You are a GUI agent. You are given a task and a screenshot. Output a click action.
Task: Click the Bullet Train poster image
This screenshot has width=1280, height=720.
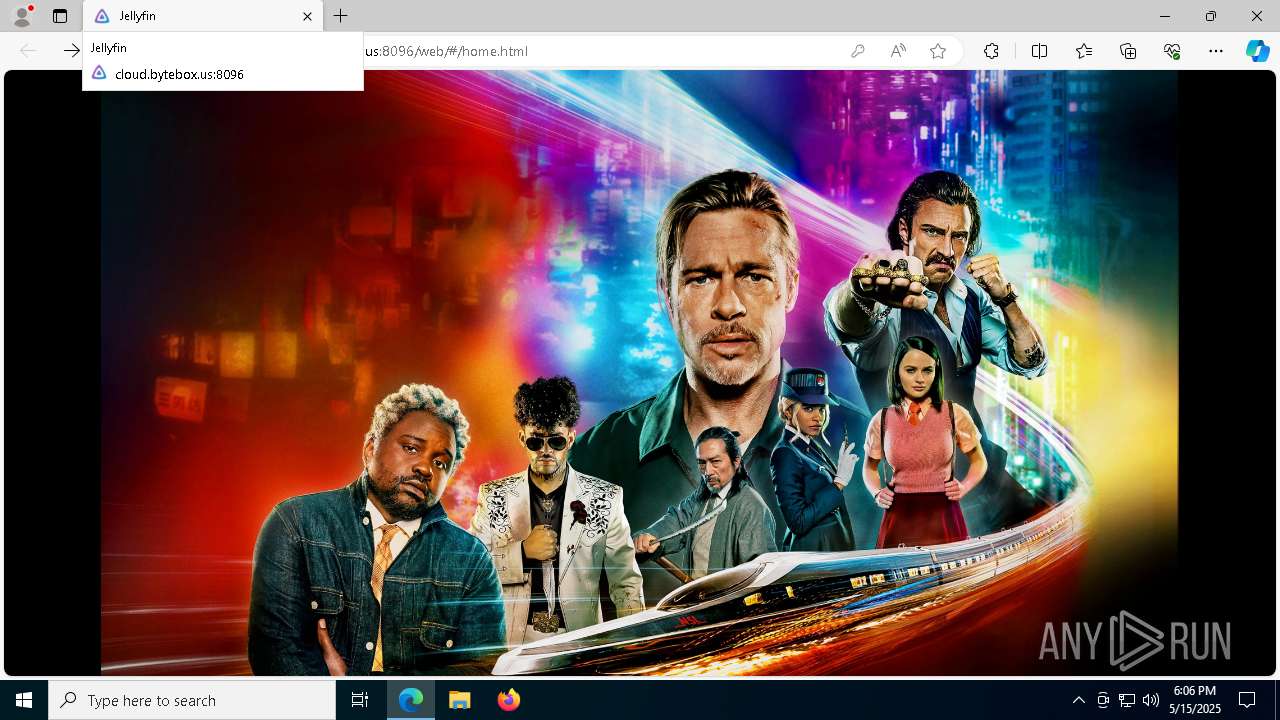click(x=639, y=372)
